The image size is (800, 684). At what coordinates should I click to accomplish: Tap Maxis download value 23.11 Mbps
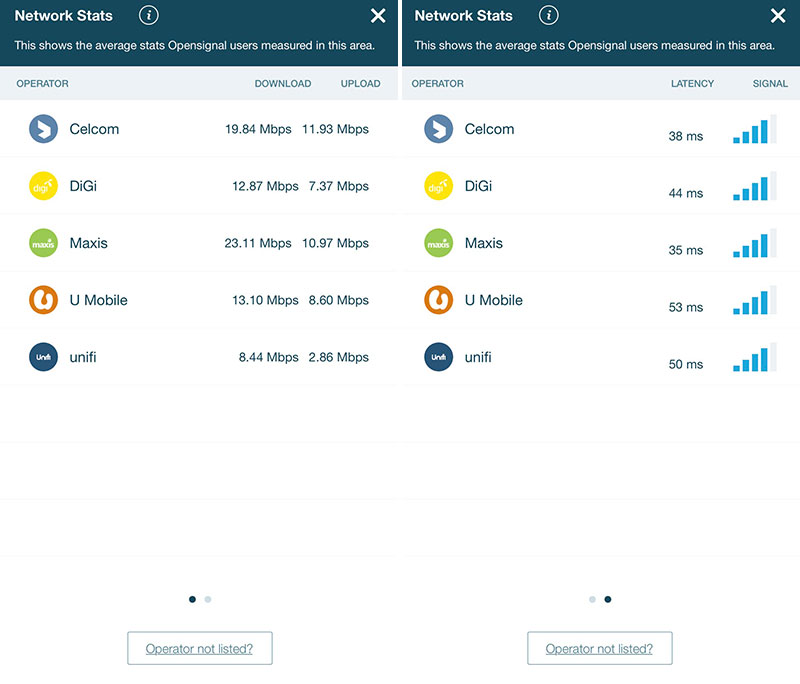[x=258, y=243]
